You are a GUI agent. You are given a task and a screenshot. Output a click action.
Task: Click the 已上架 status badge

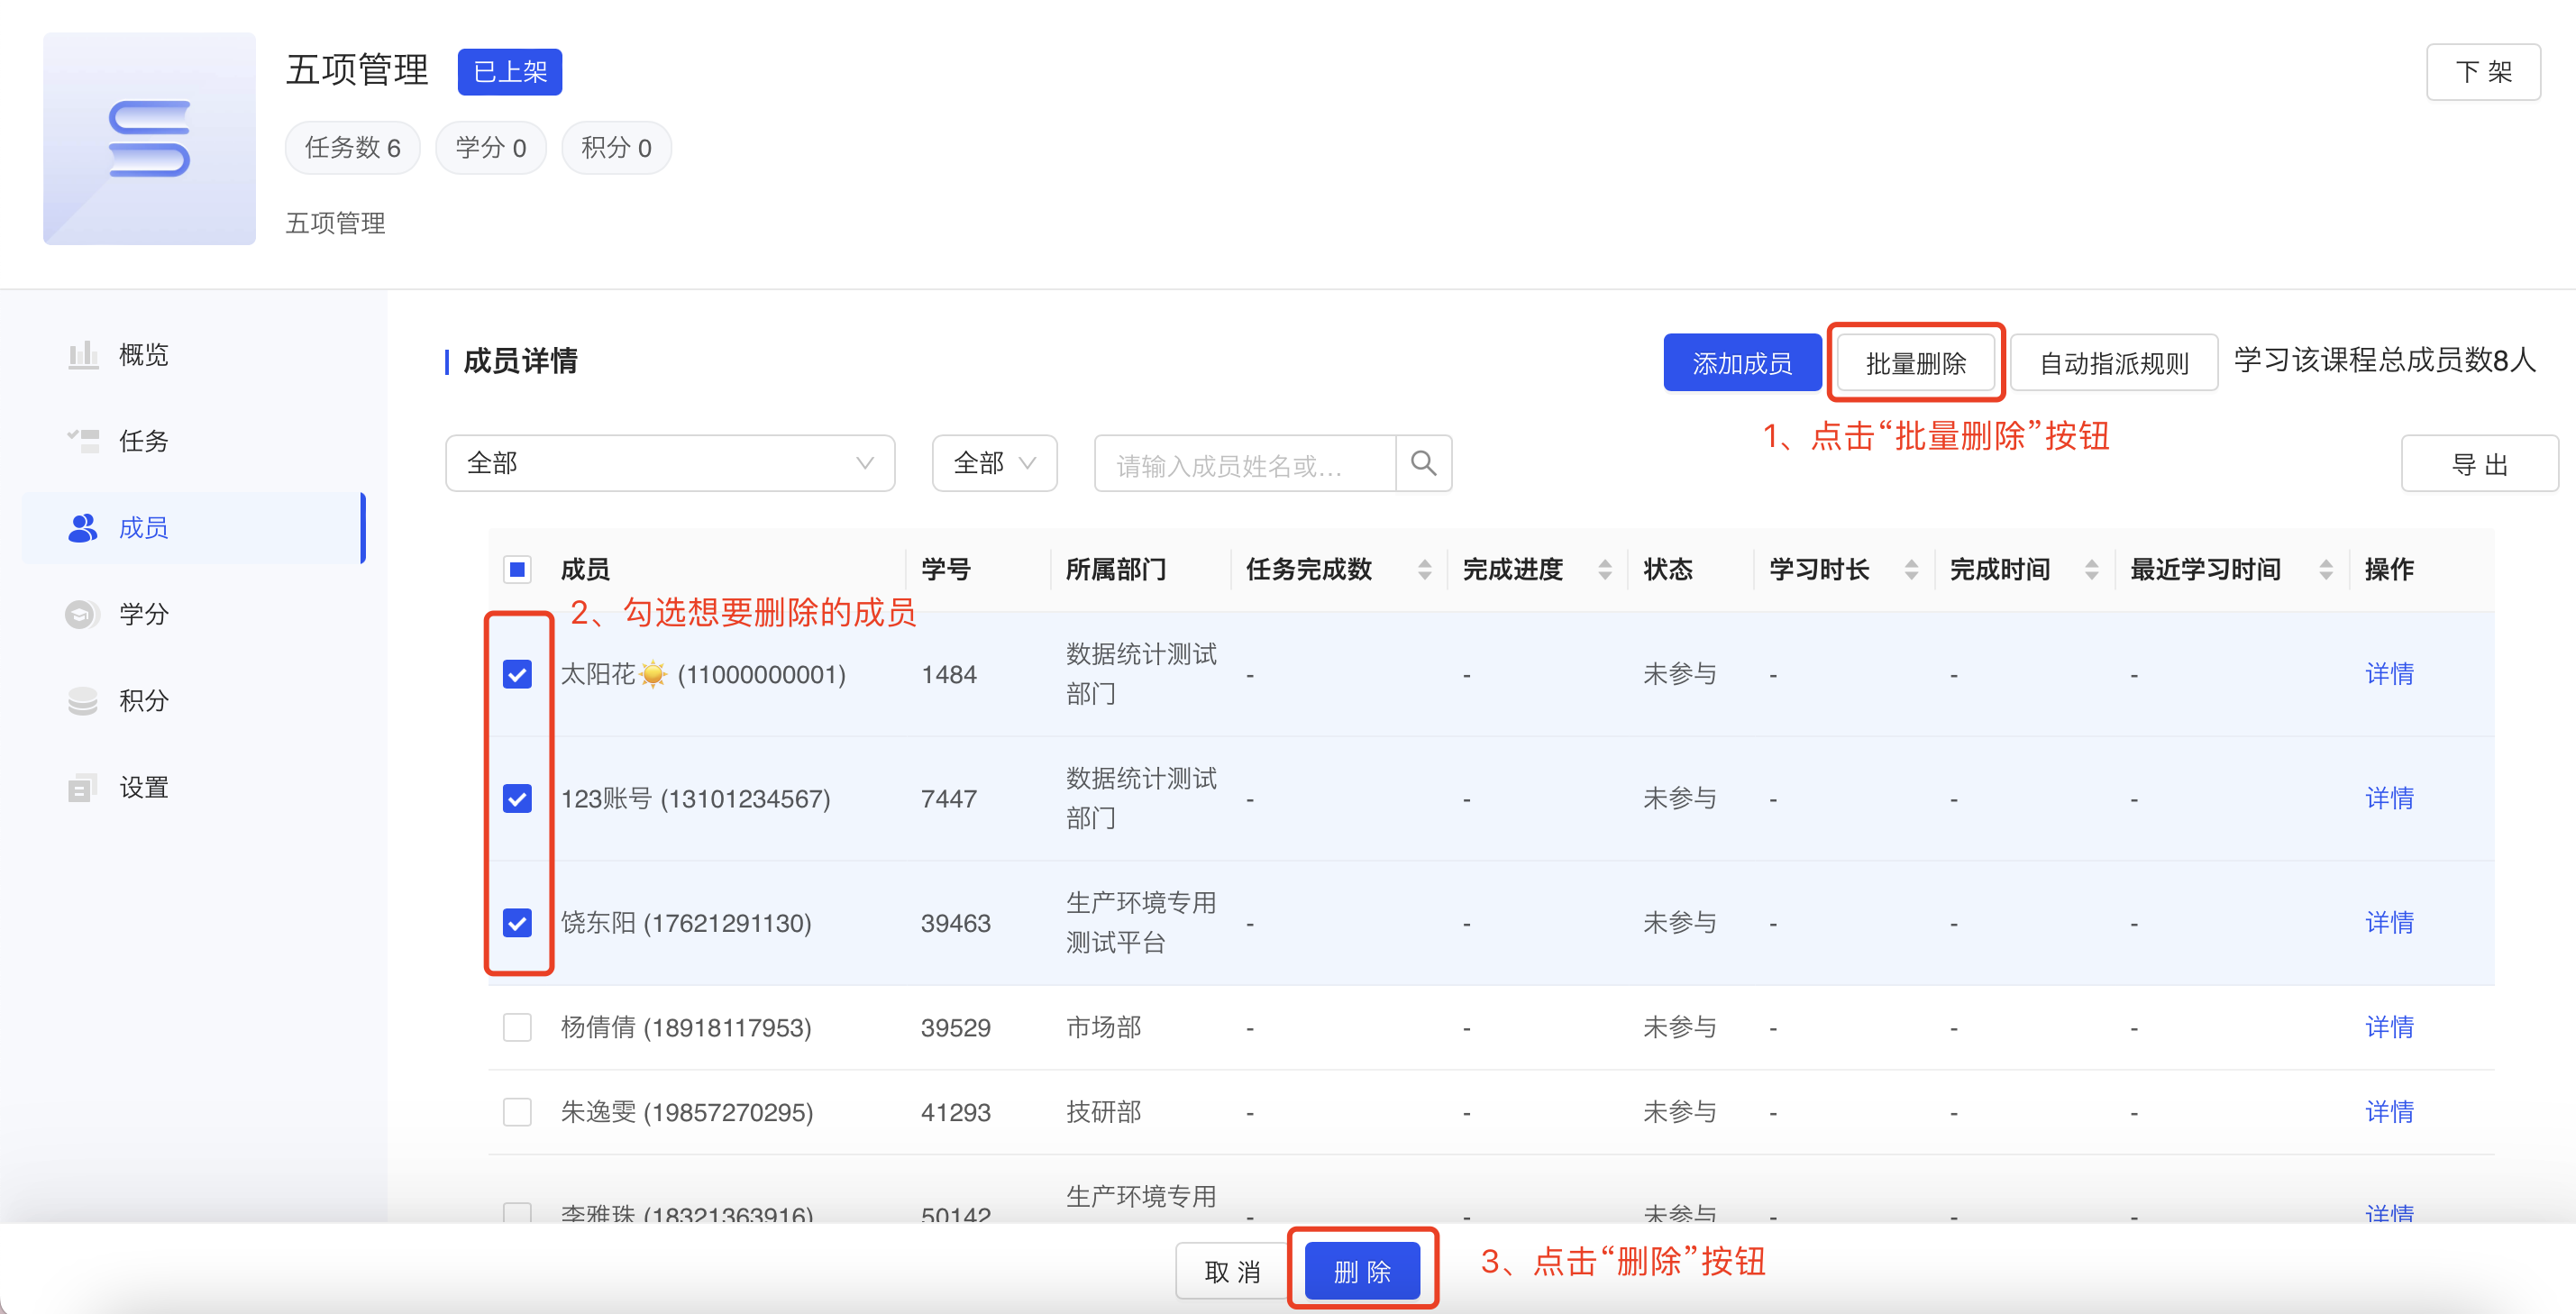click(x=510, y=72)
